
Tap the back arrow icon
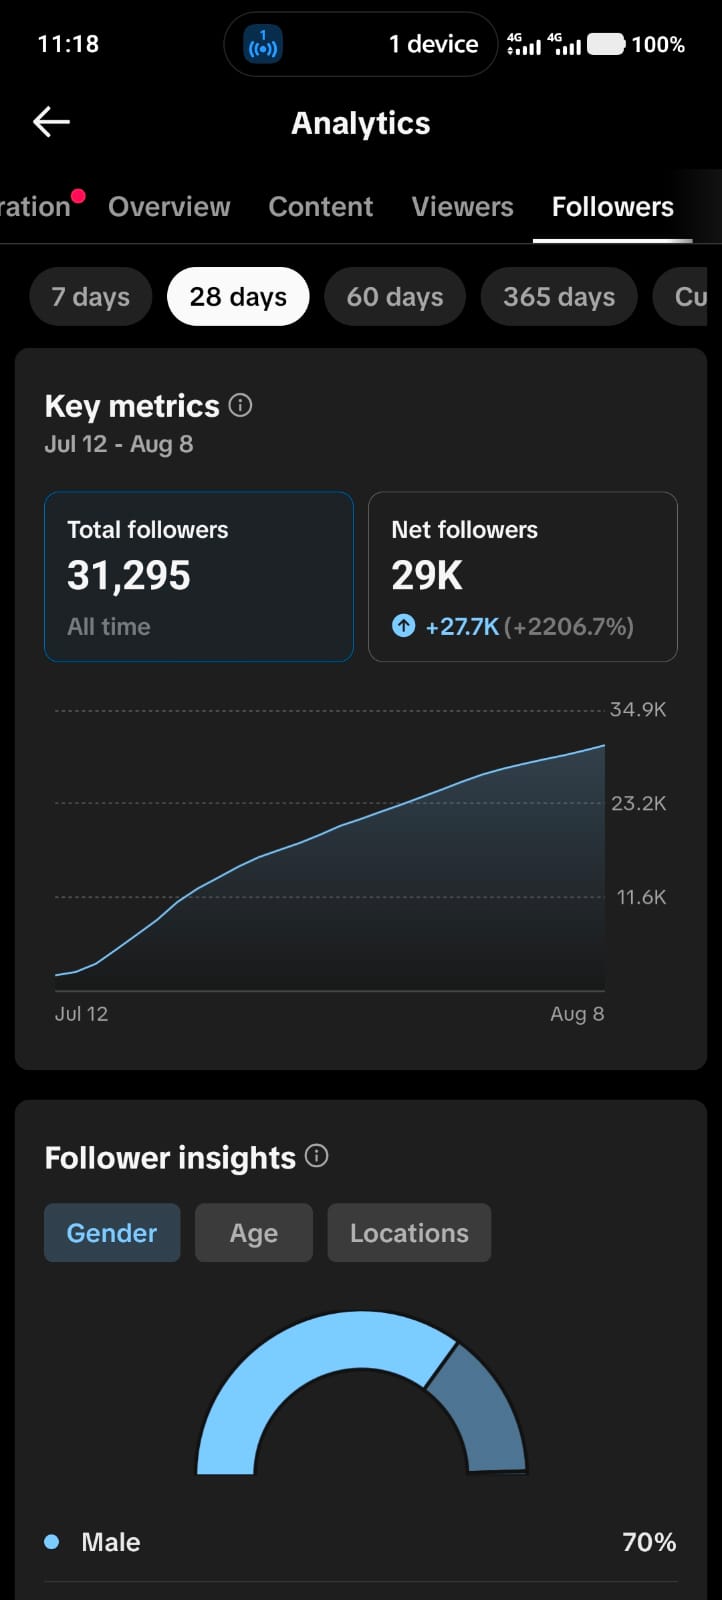click(51, 123)
